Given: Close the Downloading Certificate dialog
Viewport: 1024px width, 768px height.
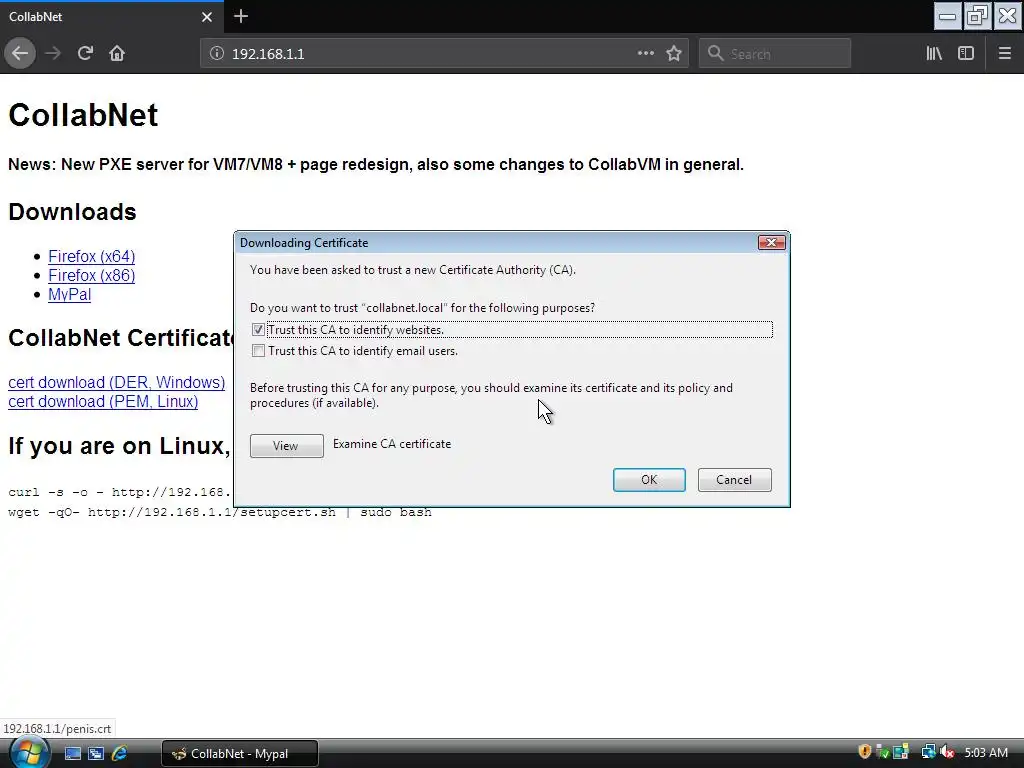Looking at the screenshot, I should tap(771, 243).
